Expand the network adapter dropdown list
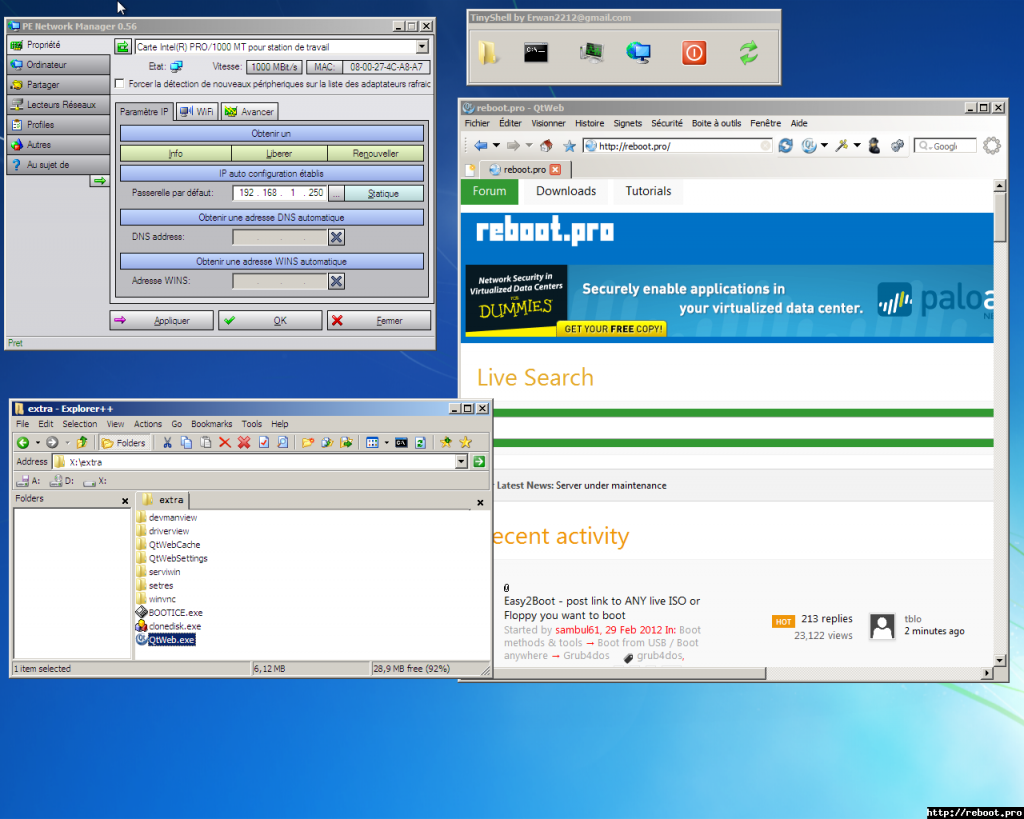Screen dimensions: 1024x819 [x=421, y=46]
